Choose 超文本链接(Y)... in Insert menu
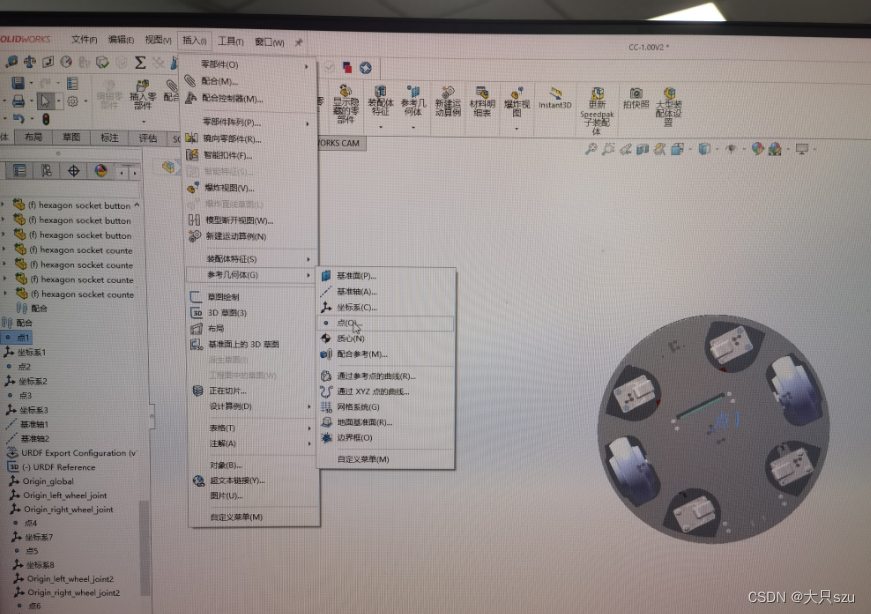The width and height of the screenshot is (871, 614). point(253,481)
